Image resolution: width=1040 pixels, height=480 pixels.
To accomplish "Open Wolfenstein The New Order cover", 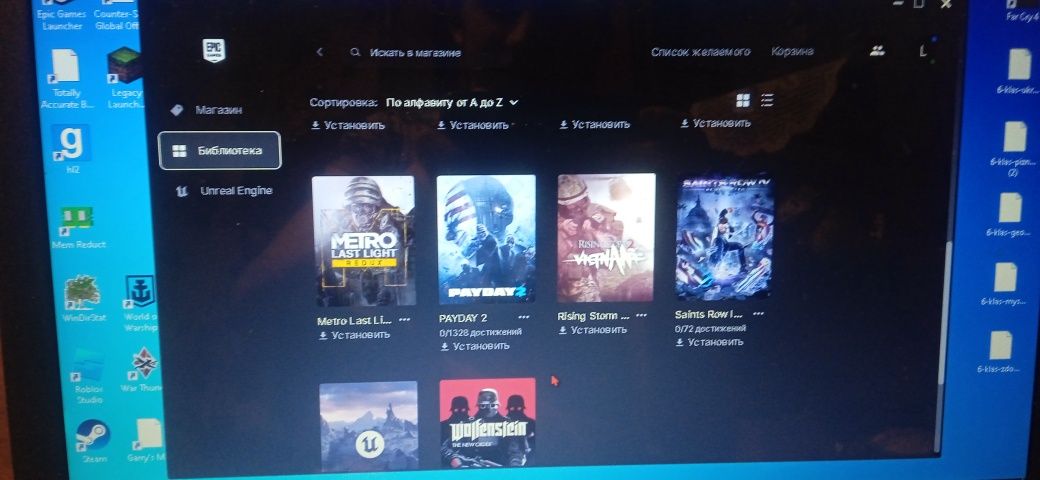I will click(488, 423).
